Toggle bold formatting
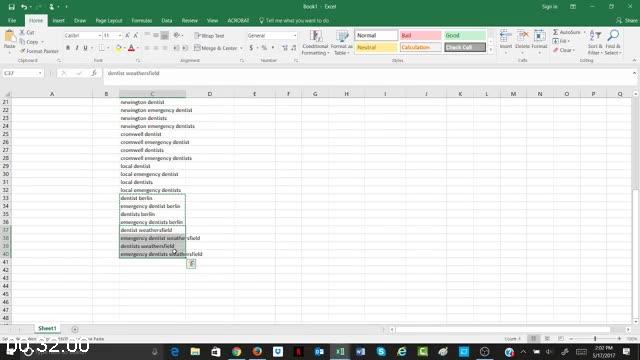 coord(68,48)
